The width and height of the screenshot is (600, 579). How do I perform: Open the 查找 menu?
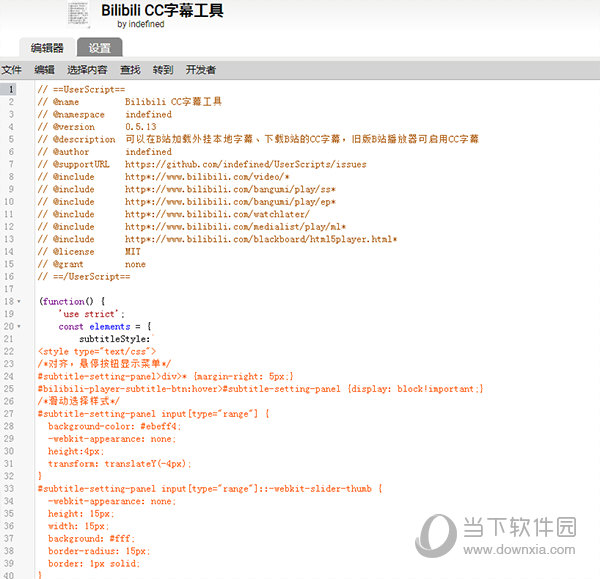[x=130, y=70]
